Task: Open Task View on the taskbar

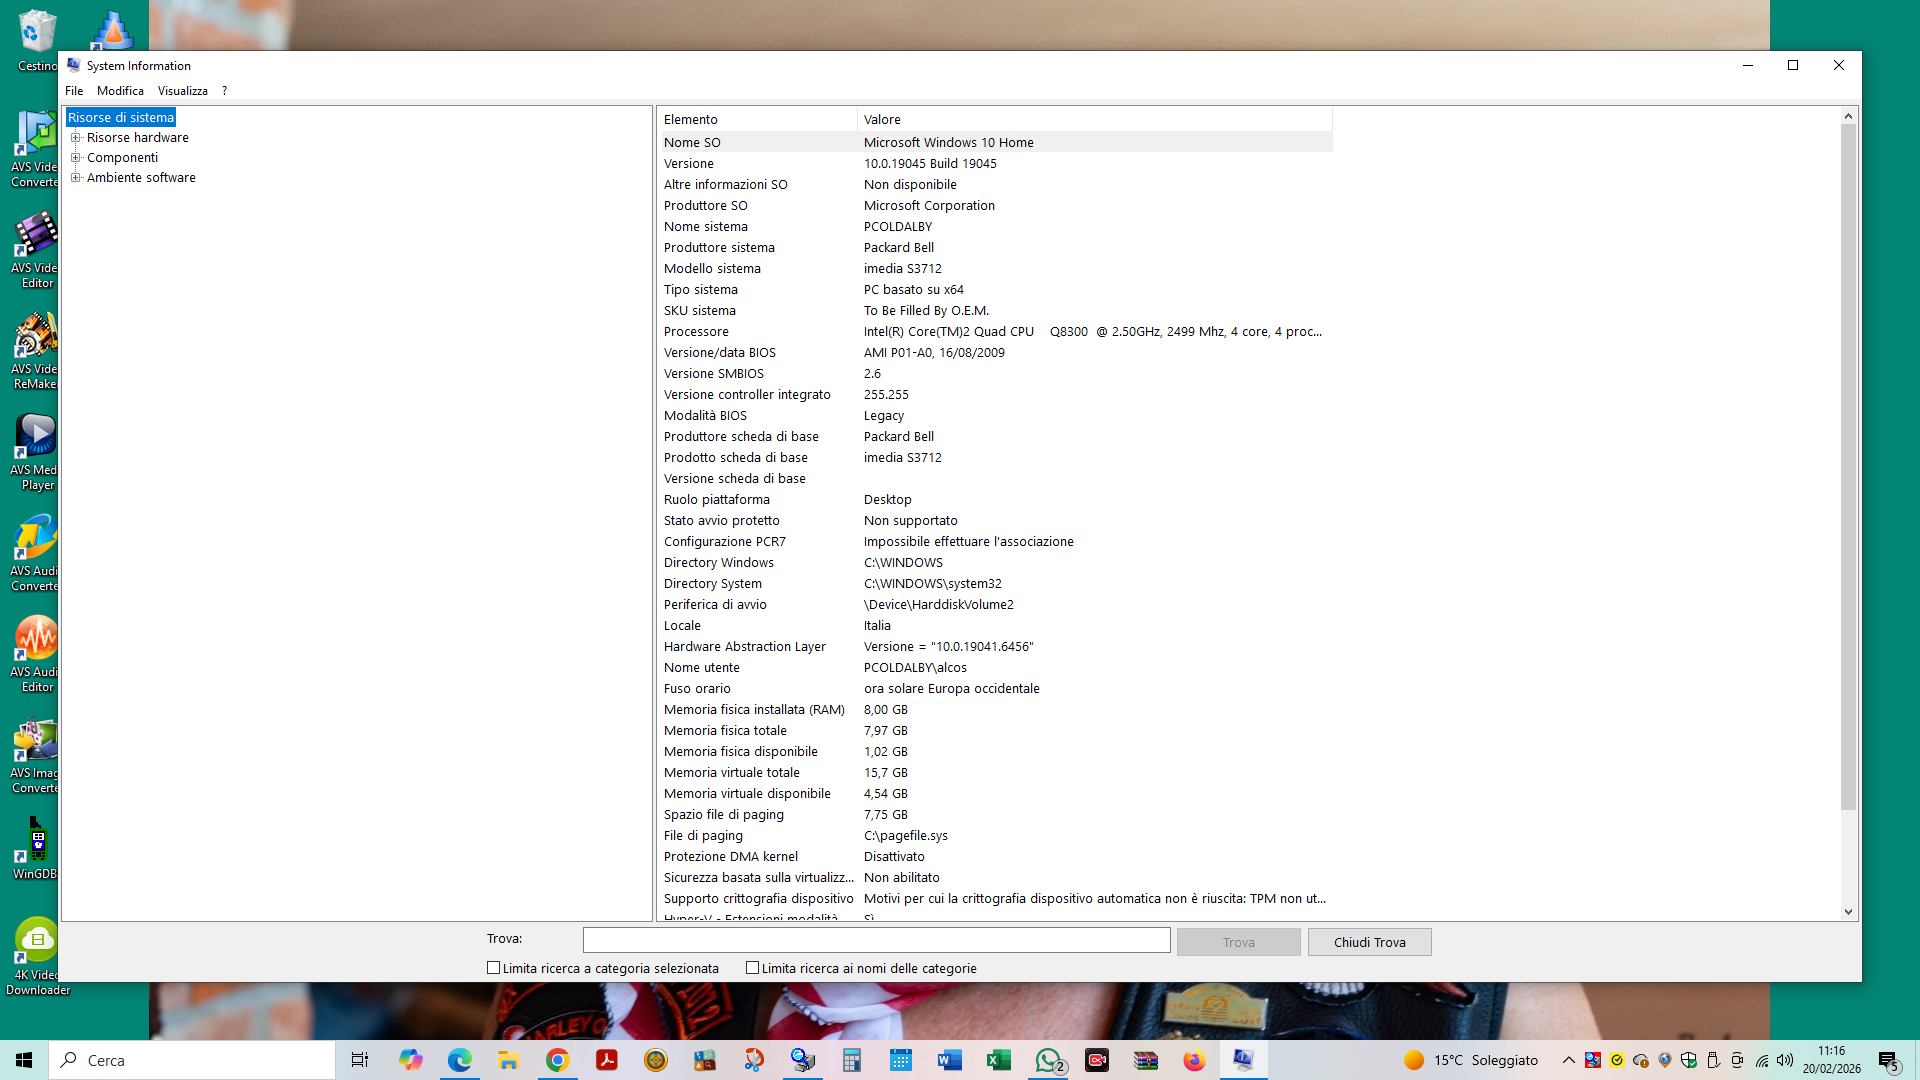Action: pos(360,1060)
